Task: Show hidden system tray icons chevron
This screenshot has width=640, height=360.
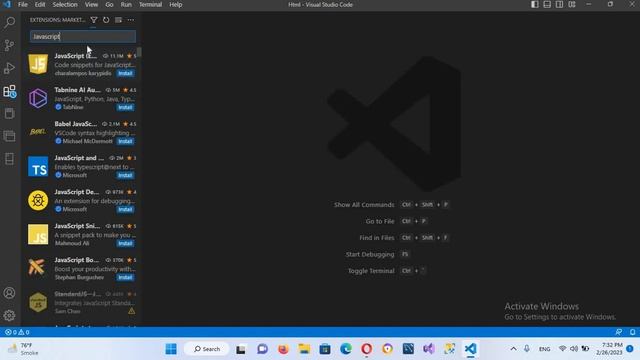Action: [x=513, y=349]
